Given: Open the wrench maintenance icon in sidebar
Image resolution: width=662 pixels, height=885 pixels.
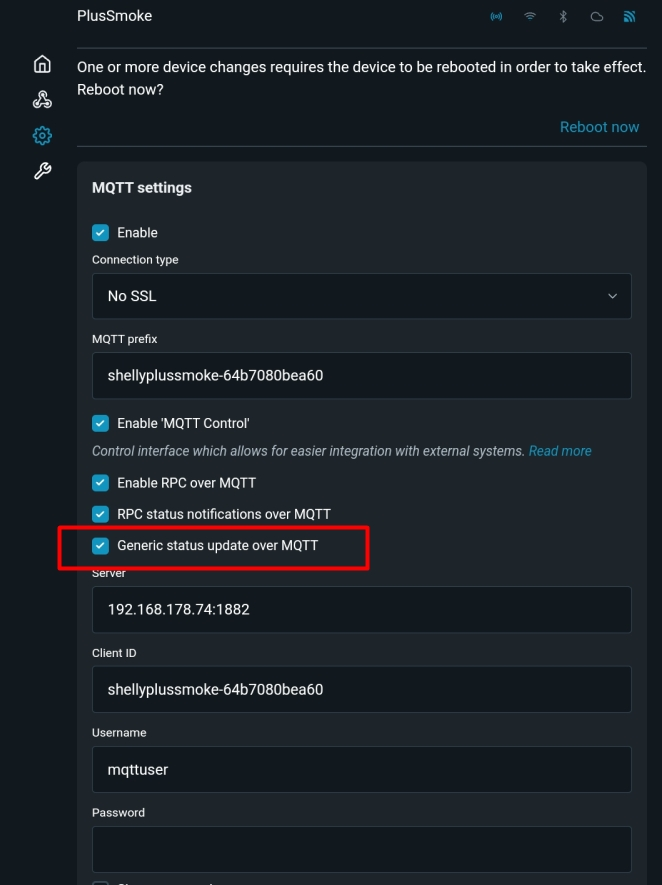Looking at the screenshot, I should point(42,171).
